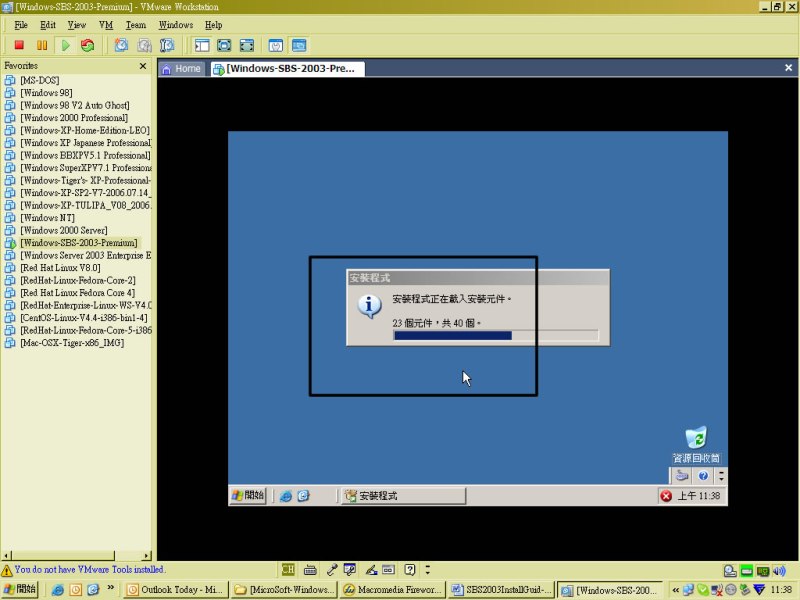This screenshot has height=600, width=800.
Task: Click the Revert to Snapshot toolbar icon
Action: click(x=144, y=45)
